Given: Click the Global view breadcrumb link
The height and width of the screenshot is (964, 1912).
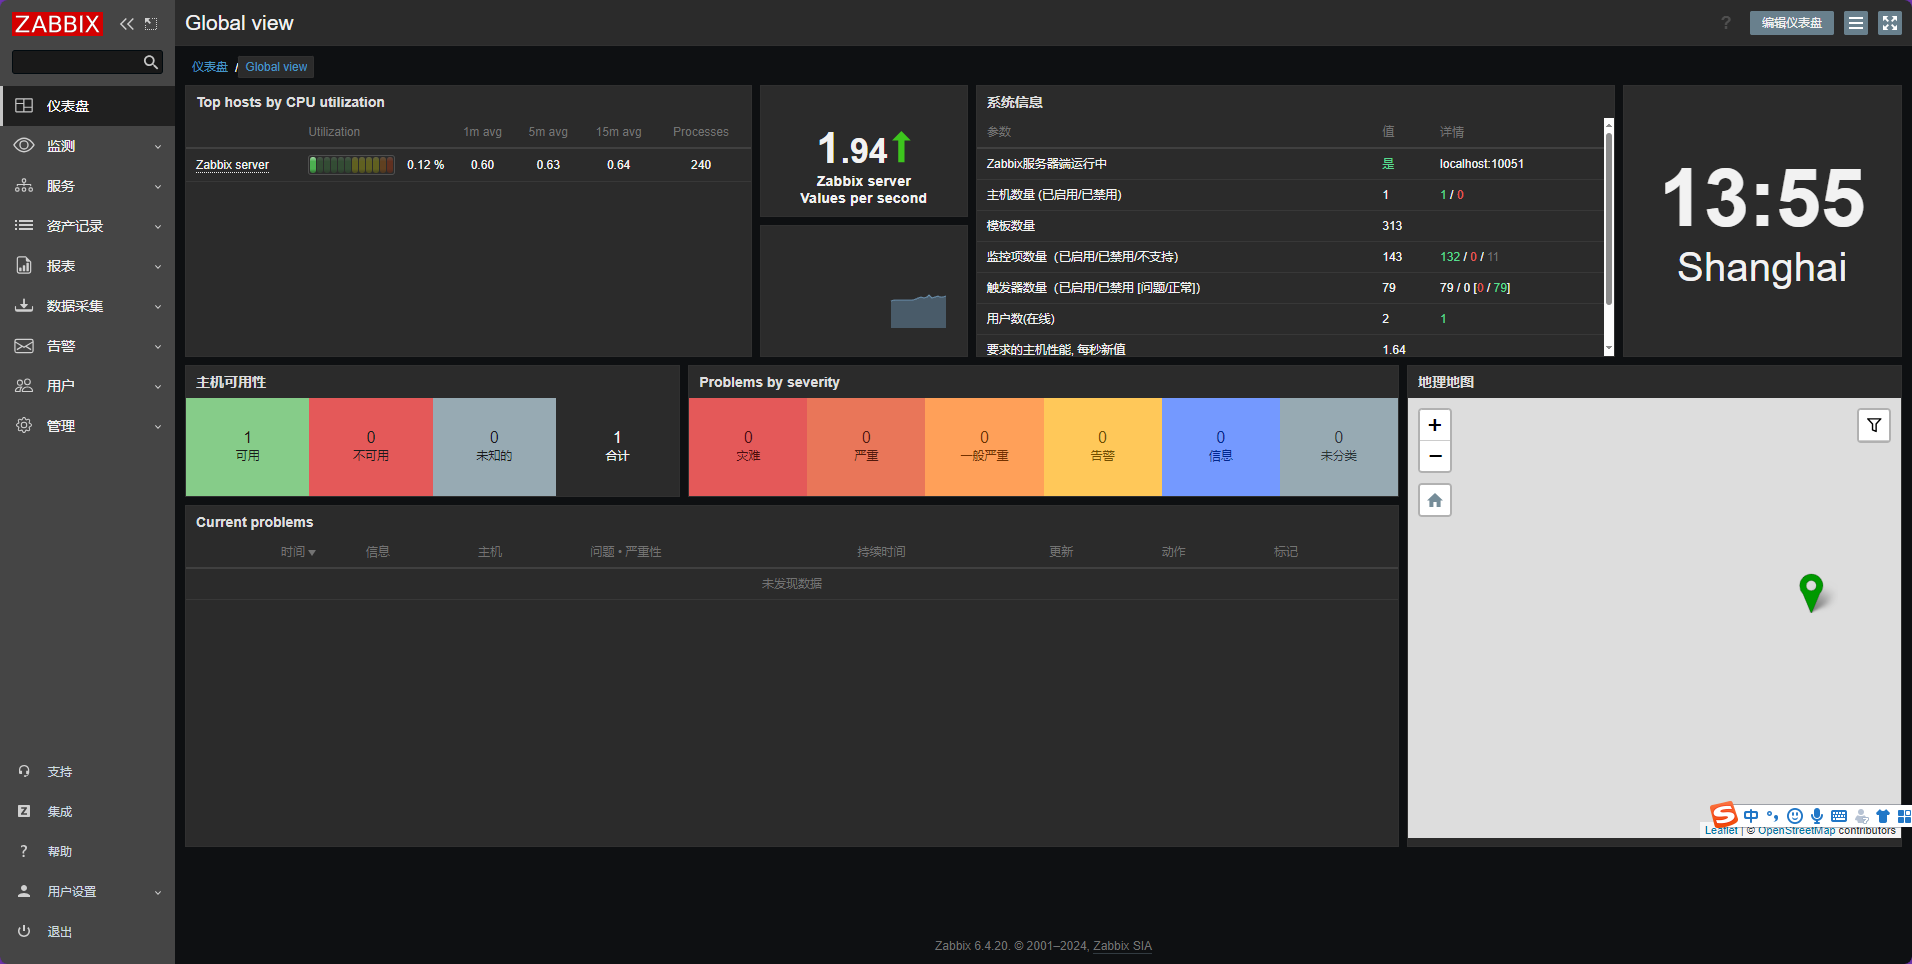Looking at the screenshot, I should (276, 67).
